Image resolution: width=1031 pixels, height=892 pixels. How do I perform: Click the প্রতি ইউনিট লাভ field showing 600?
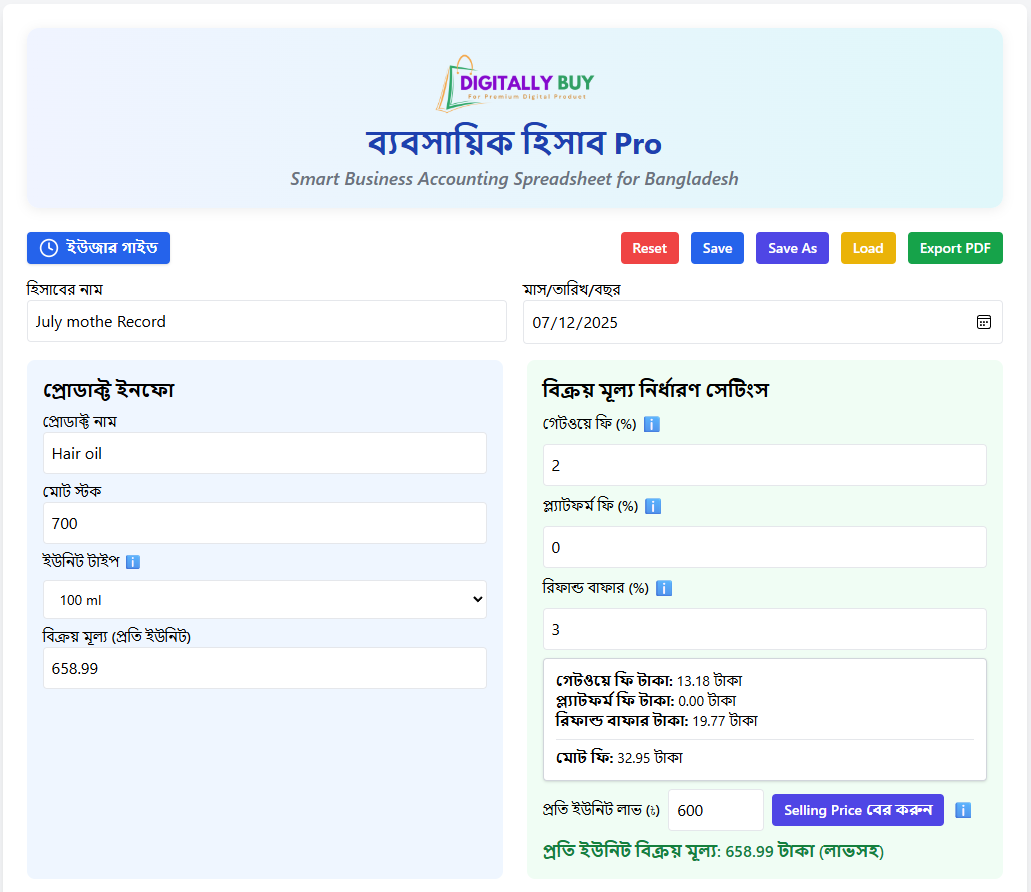click(x=714, y=810)
